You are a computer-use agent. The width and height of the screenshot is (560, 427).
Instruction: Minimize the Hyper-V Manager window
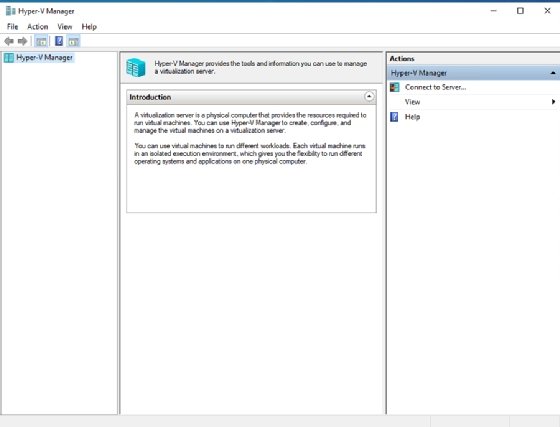click(494, 11)
